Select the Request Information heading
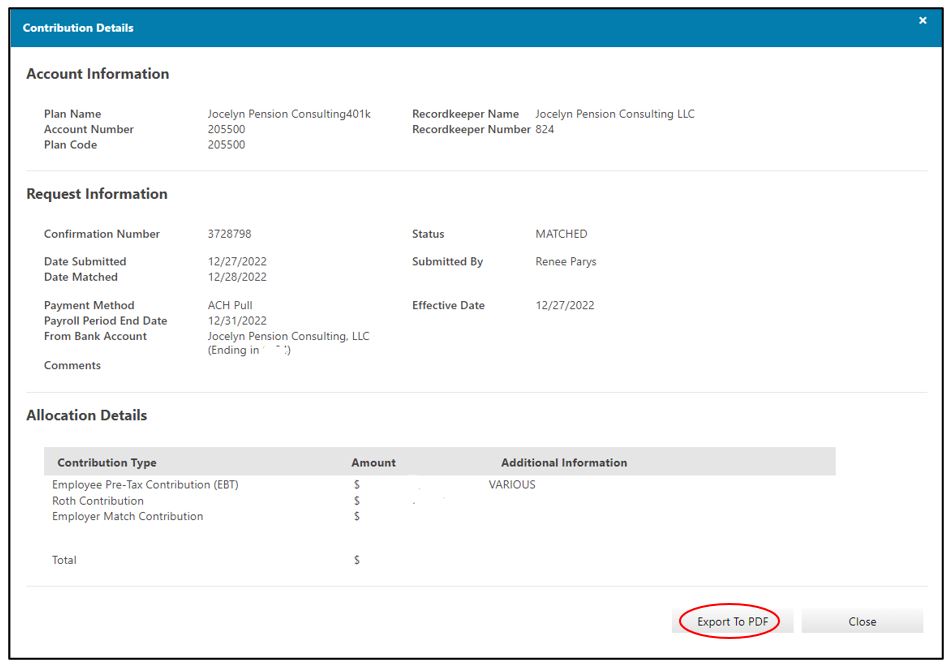The height and width of the screenshot is (669, 951). tap(96, 194)
